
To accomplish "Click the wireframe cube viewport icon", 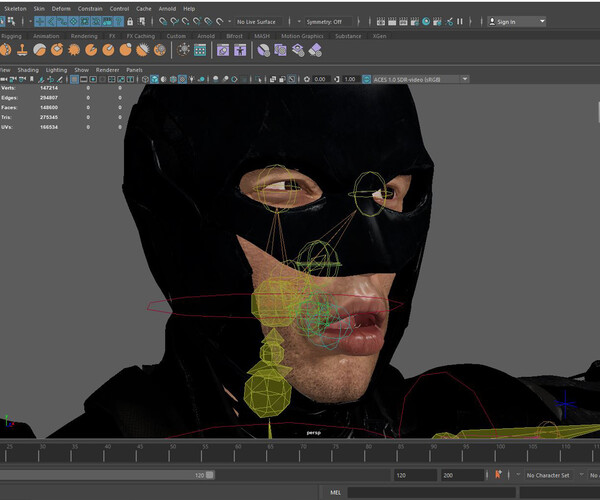I will [x=145, y=80].
